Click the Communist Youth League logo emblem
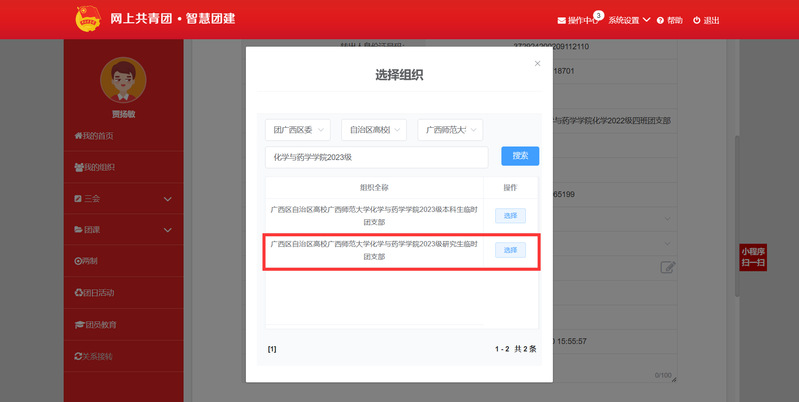The width and height of the screenshot is (799, 402). (x=88, y=19)
